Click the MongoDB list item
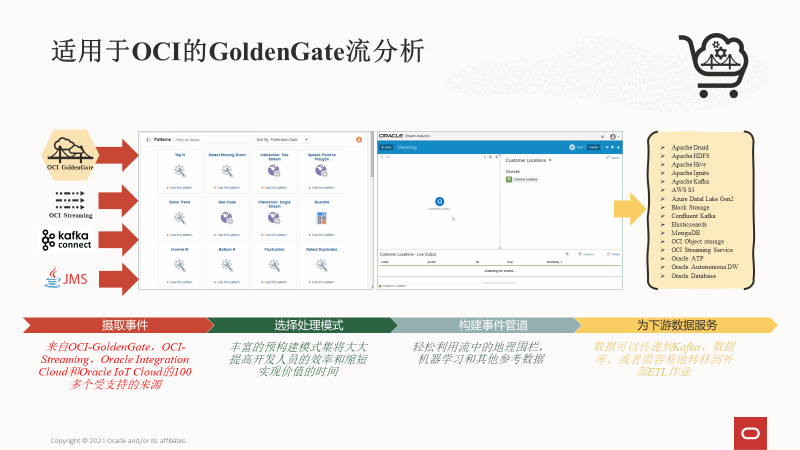The image size is (800, 450). tap(685, 233)
